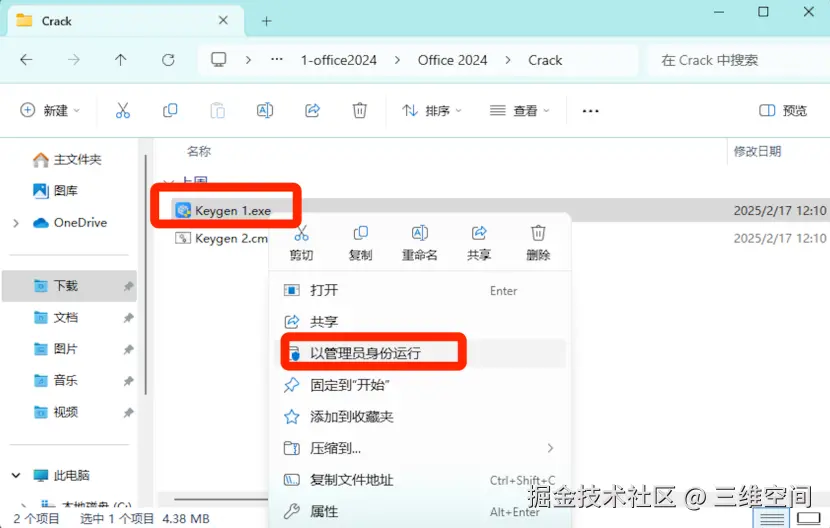The width and height of the screenshot is (830, 528).
Task: Open 图片 (Pictures) in sidebar
Action: [x=56, y=349]
